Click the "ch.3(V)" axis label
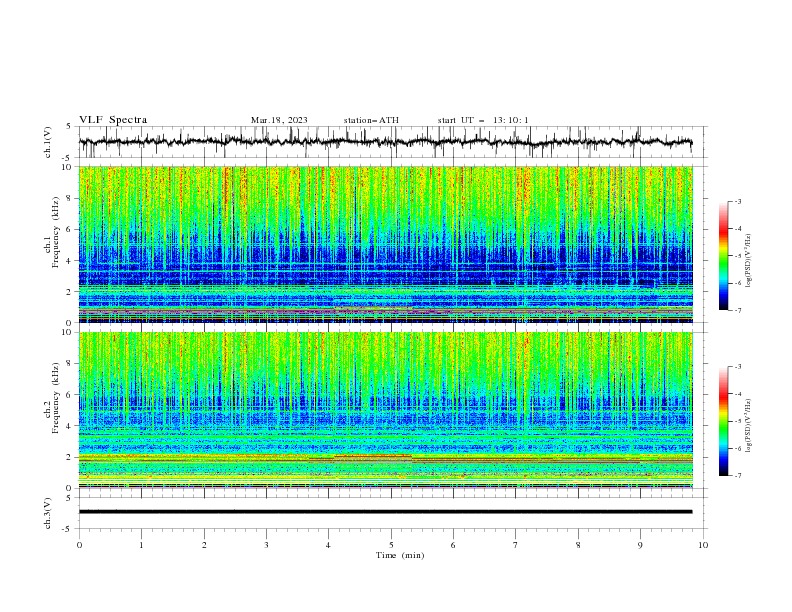Viewport: 792px width, 612px height. pyautogui.click(x=48, y=513)
